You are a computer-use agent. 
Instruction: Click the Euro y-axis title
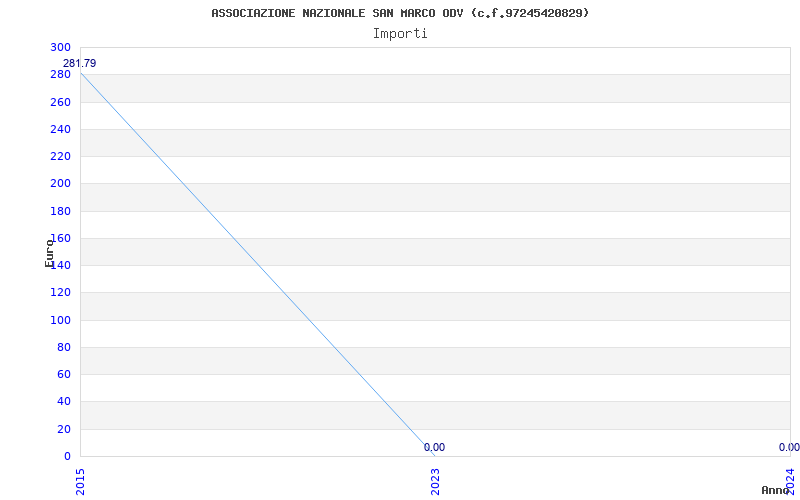pos(49,253)
